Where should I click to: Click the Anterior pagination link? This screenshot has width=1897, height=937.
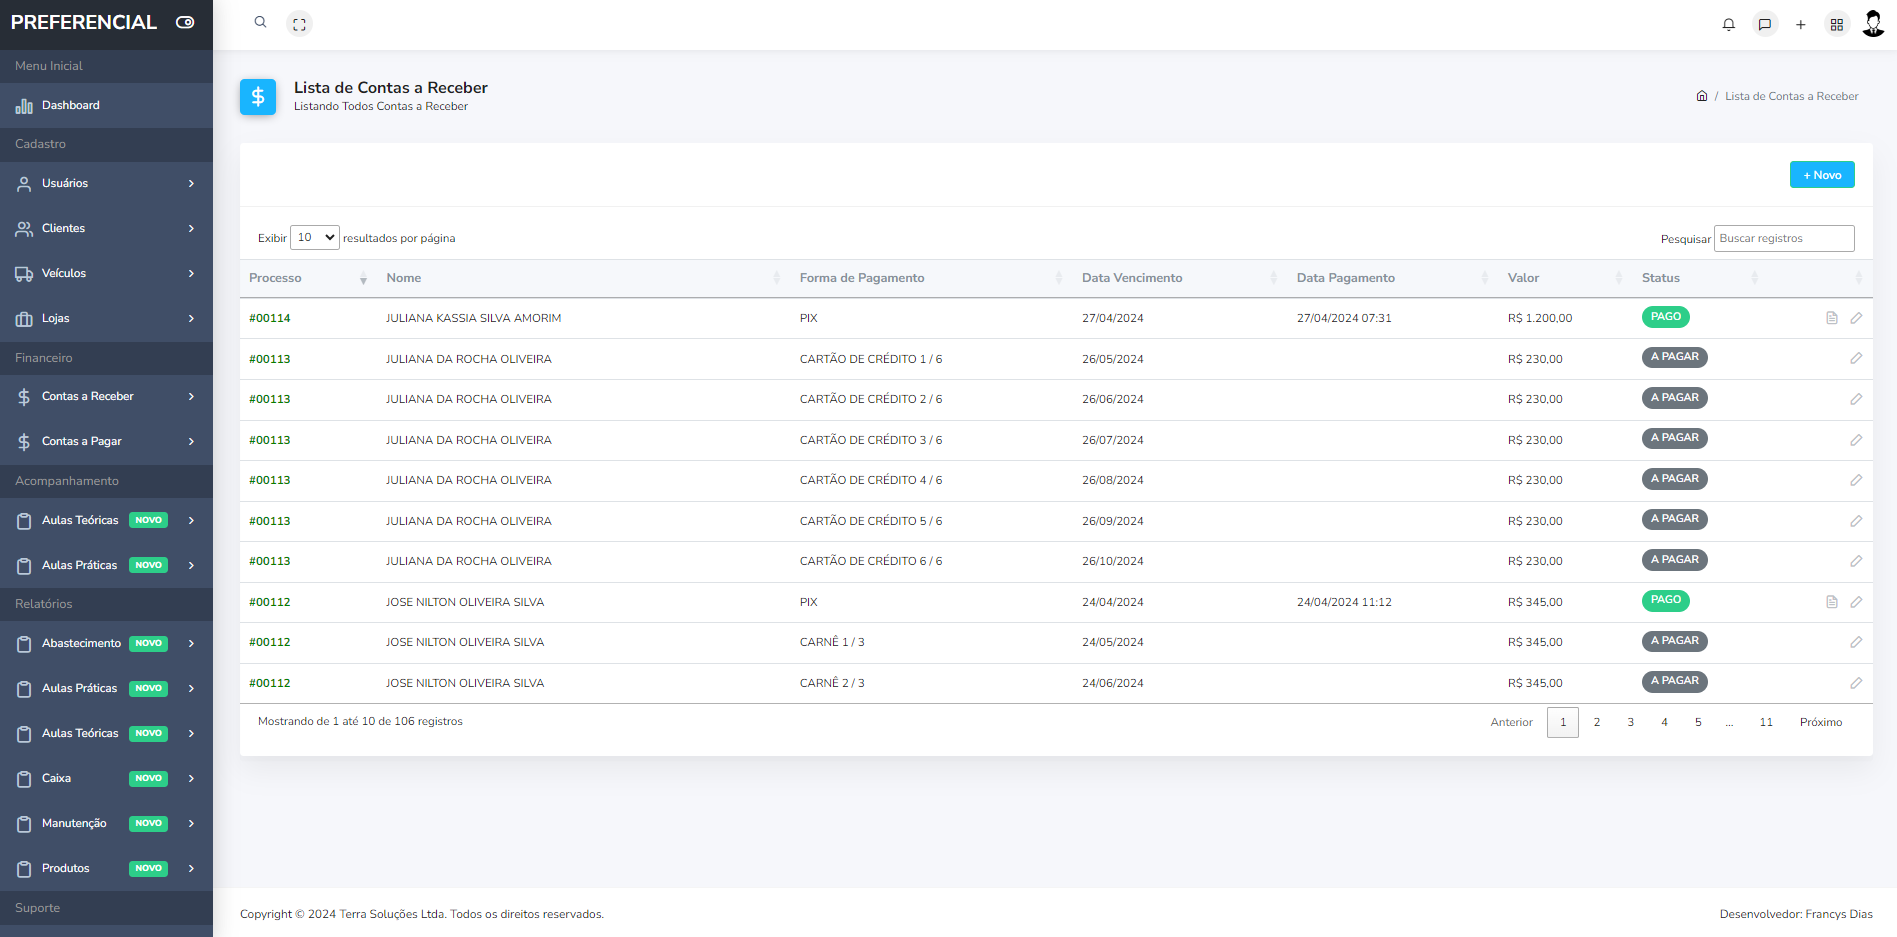(x=1511, y=722)
